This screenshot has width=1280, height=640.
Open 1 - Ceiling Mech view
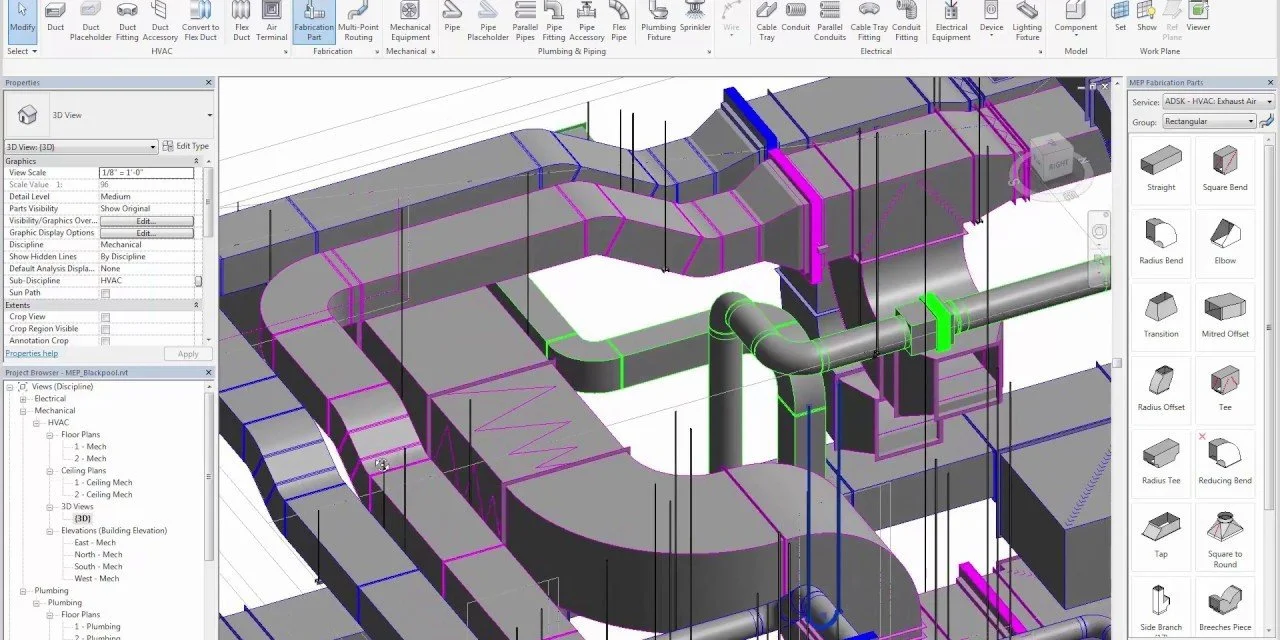(103, 483)
